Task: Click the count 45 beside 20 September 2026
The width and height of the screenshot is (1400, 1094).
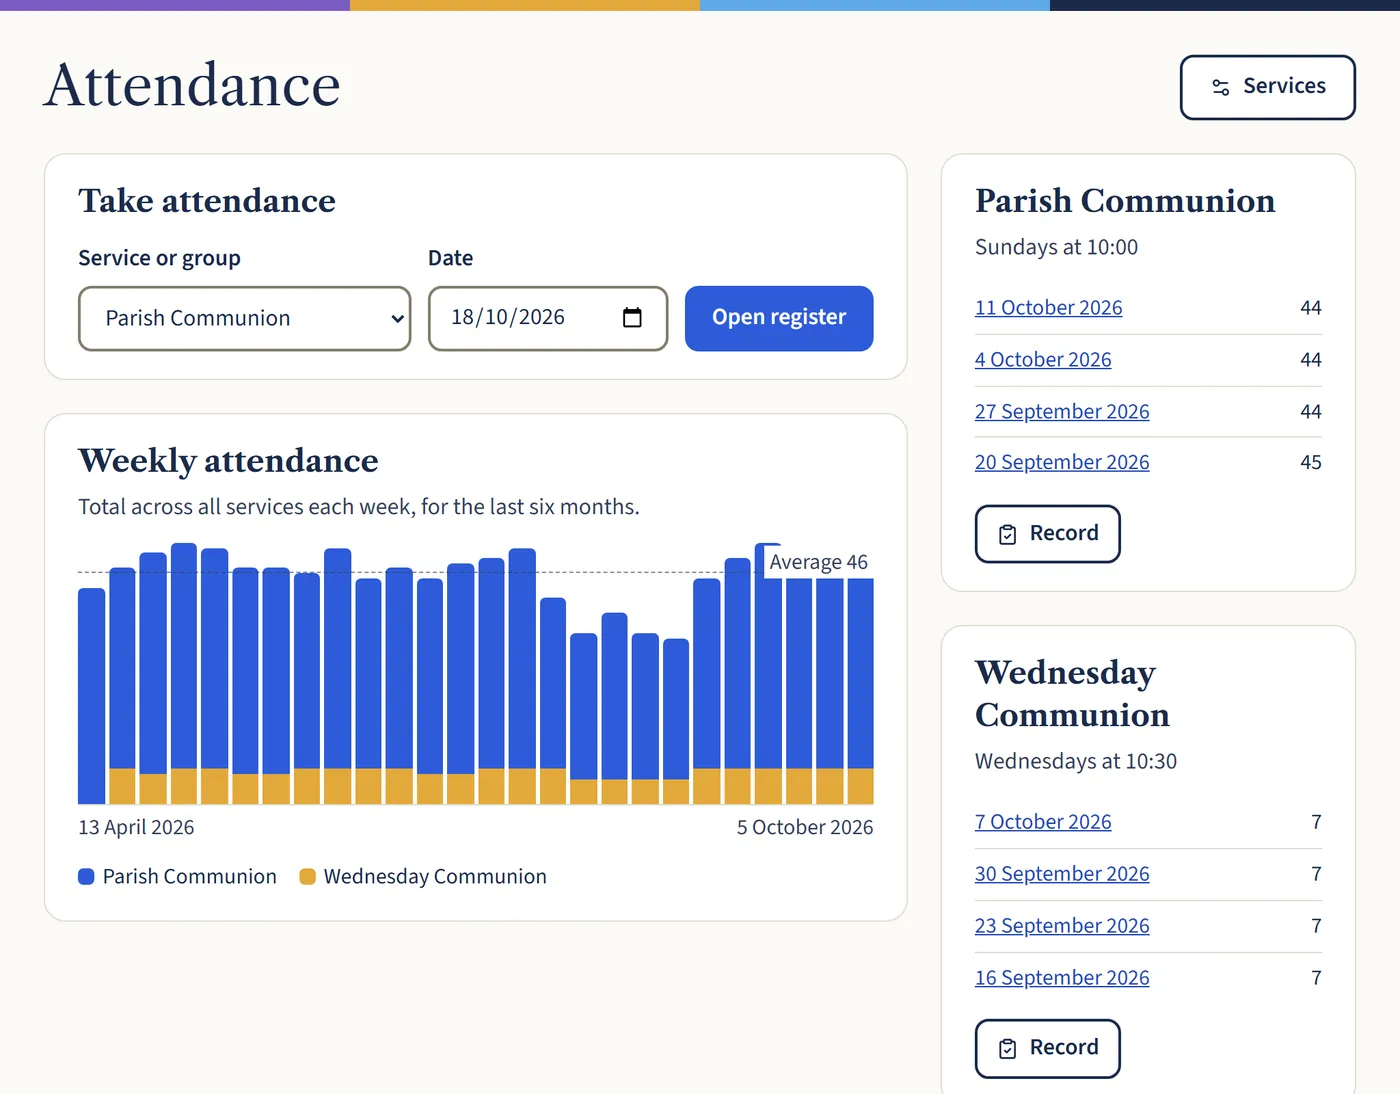Action: 1310,463
